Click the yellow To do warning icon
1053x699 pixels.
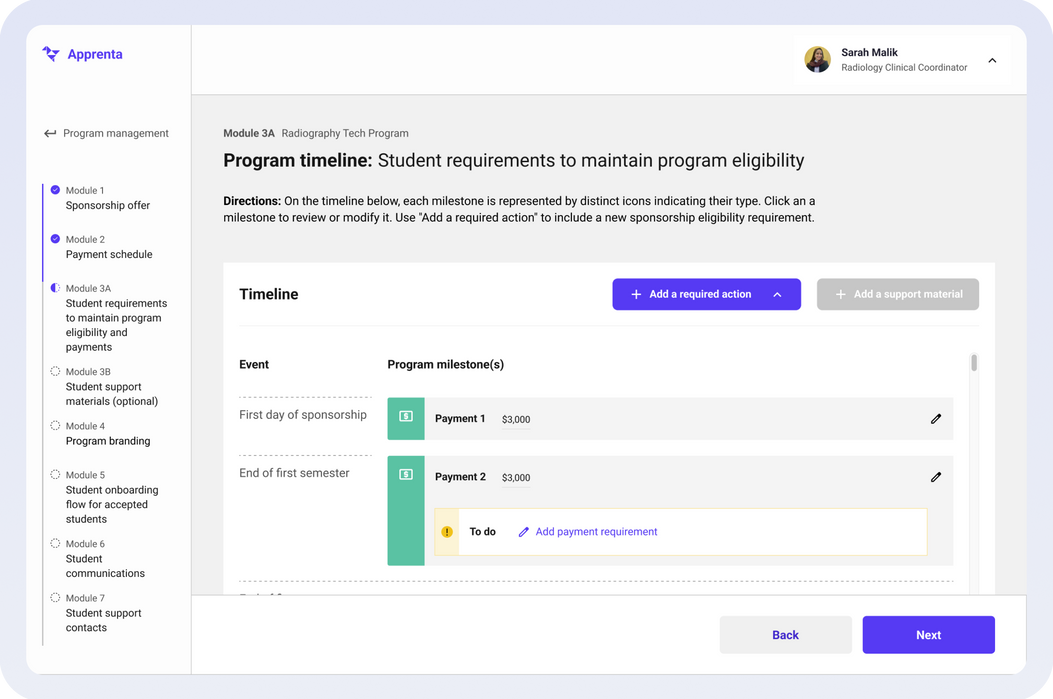pos(447,532)
